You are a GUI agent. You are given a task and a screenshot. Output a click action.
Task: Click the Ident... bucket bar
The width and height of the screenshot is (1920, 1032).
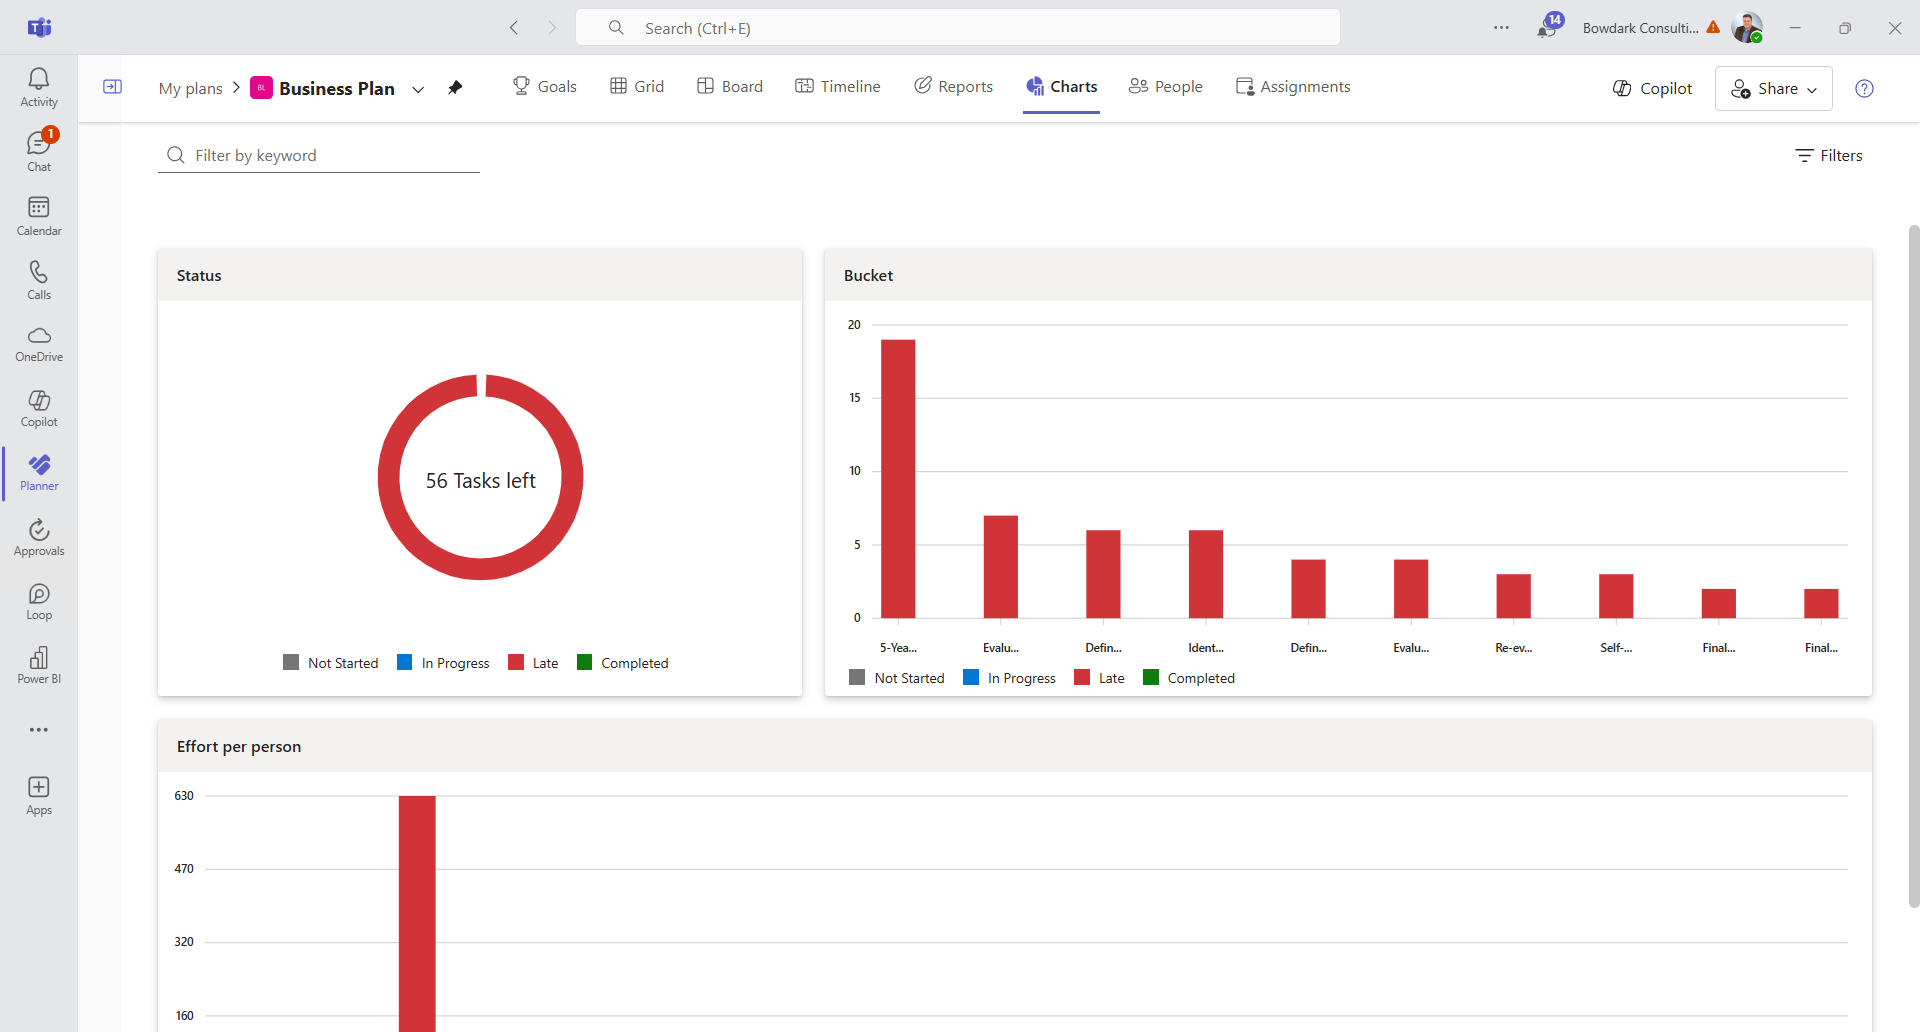point(1206,574)
